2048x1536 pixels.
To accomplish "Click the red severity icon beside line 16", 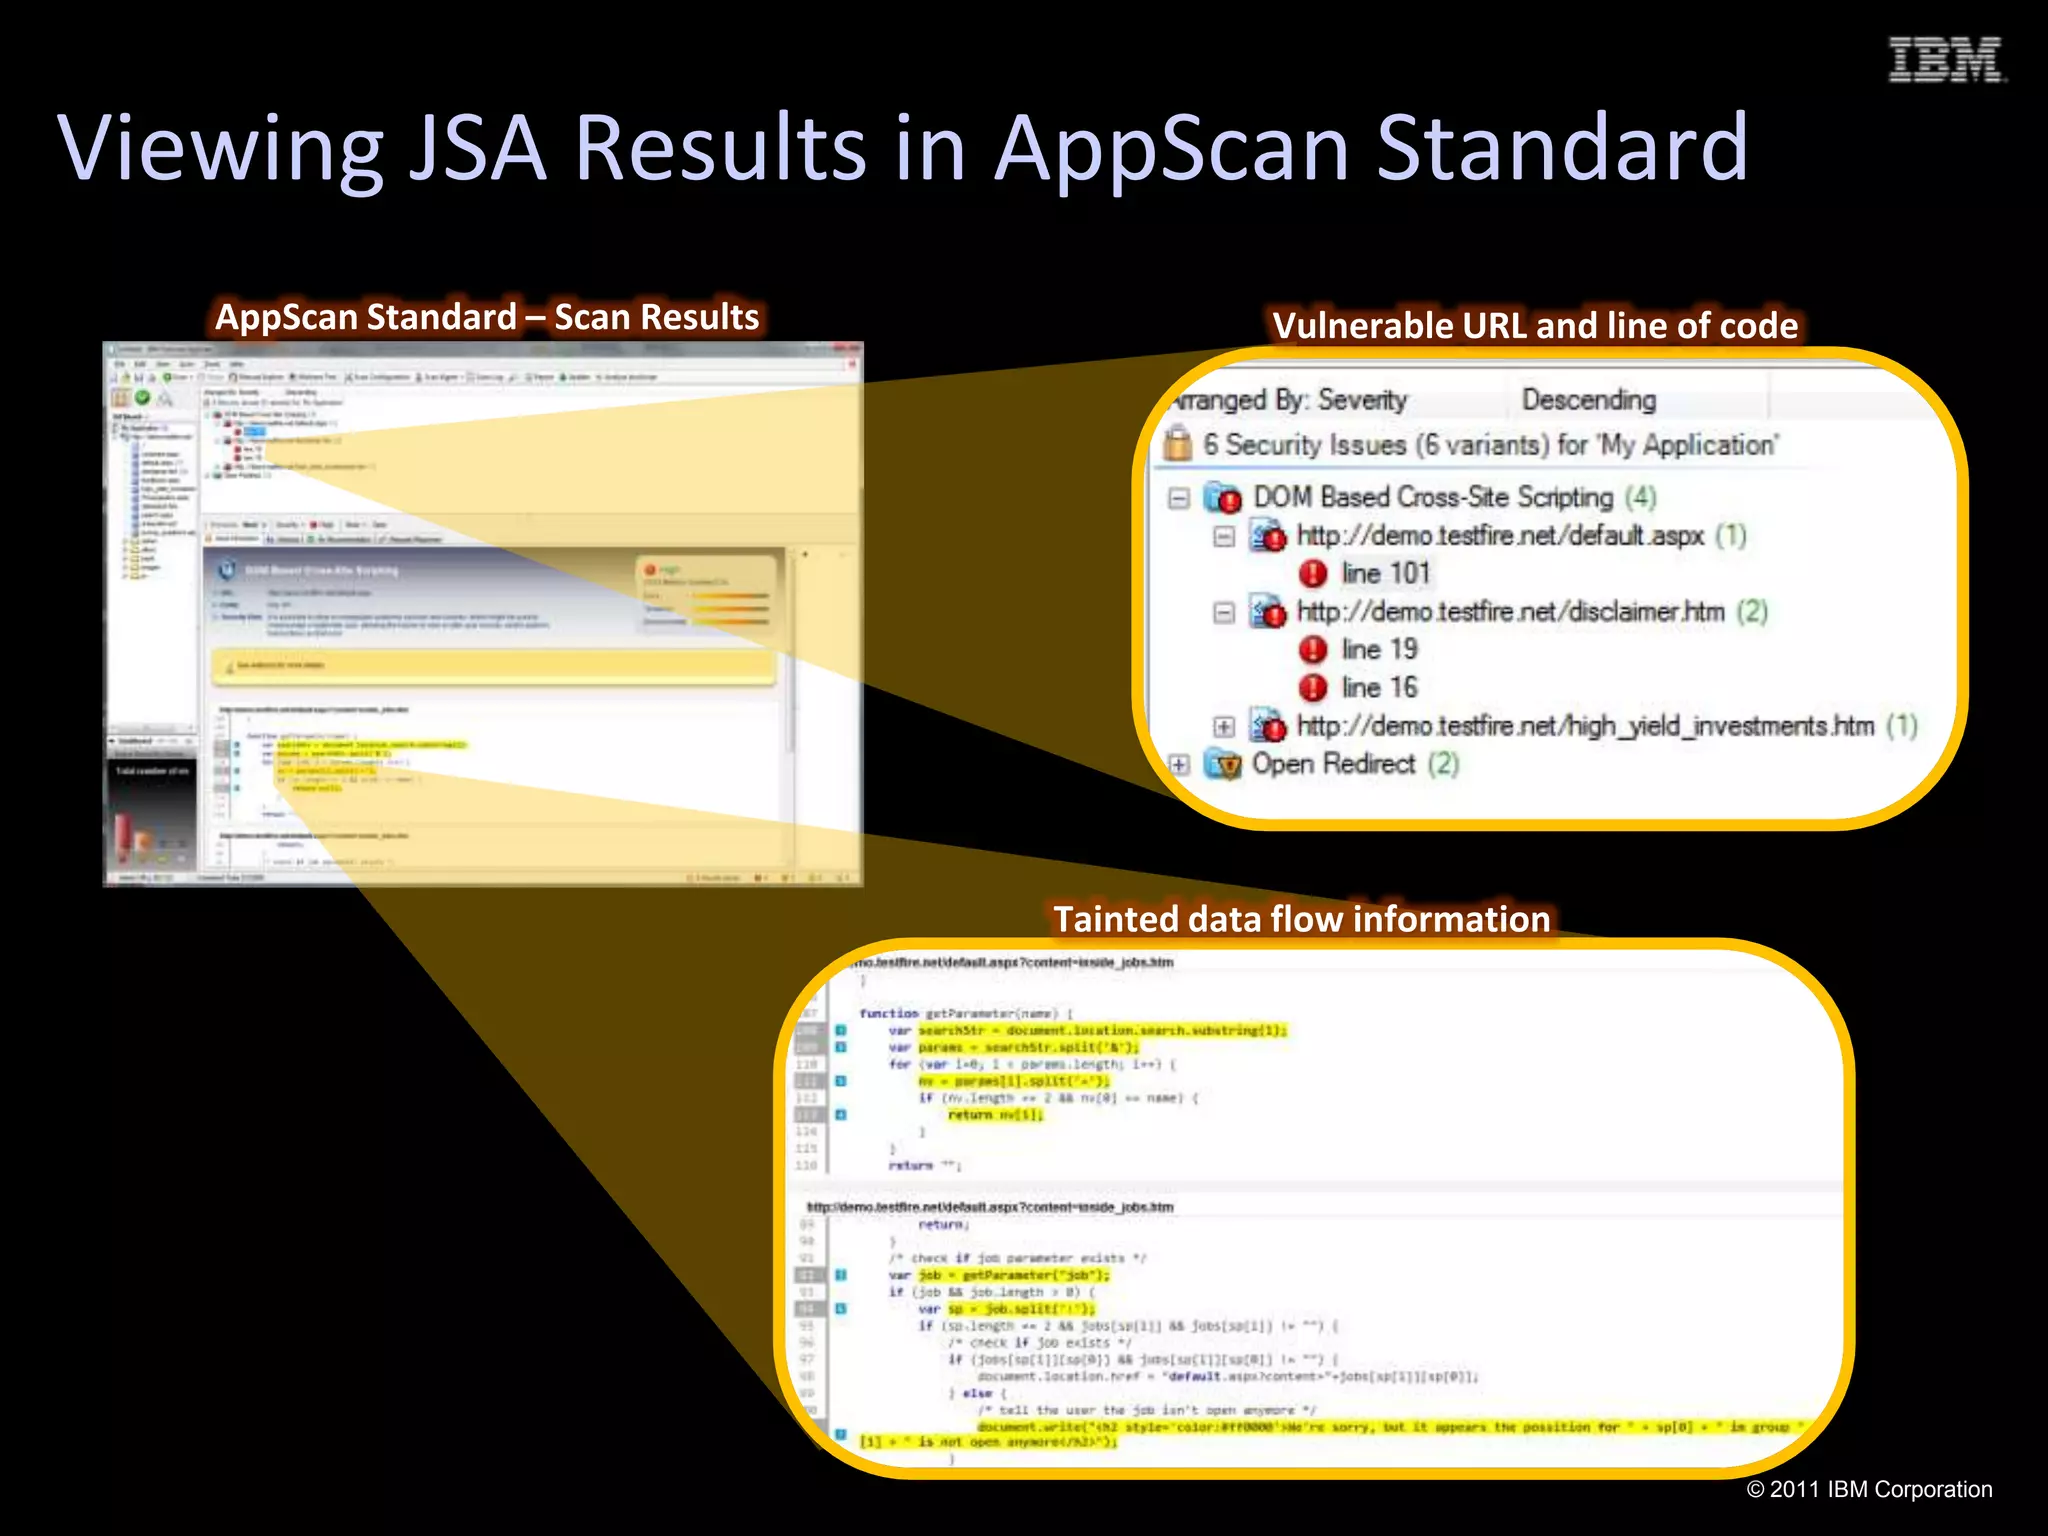I will point(1312,688).
